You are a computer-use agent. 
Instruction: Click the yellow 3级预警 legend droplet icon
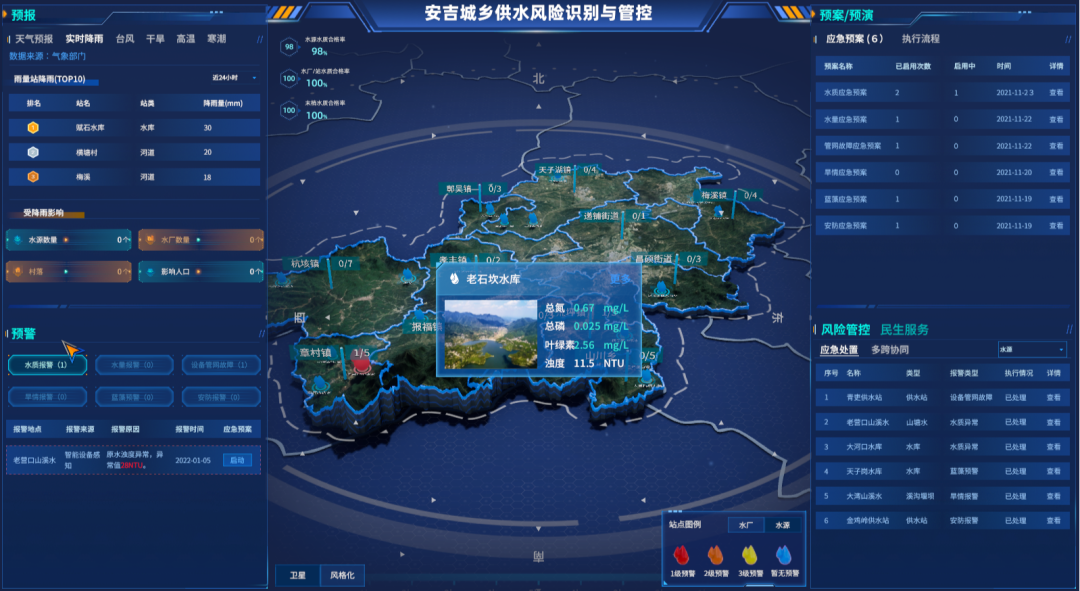click(x=749, y=554)
